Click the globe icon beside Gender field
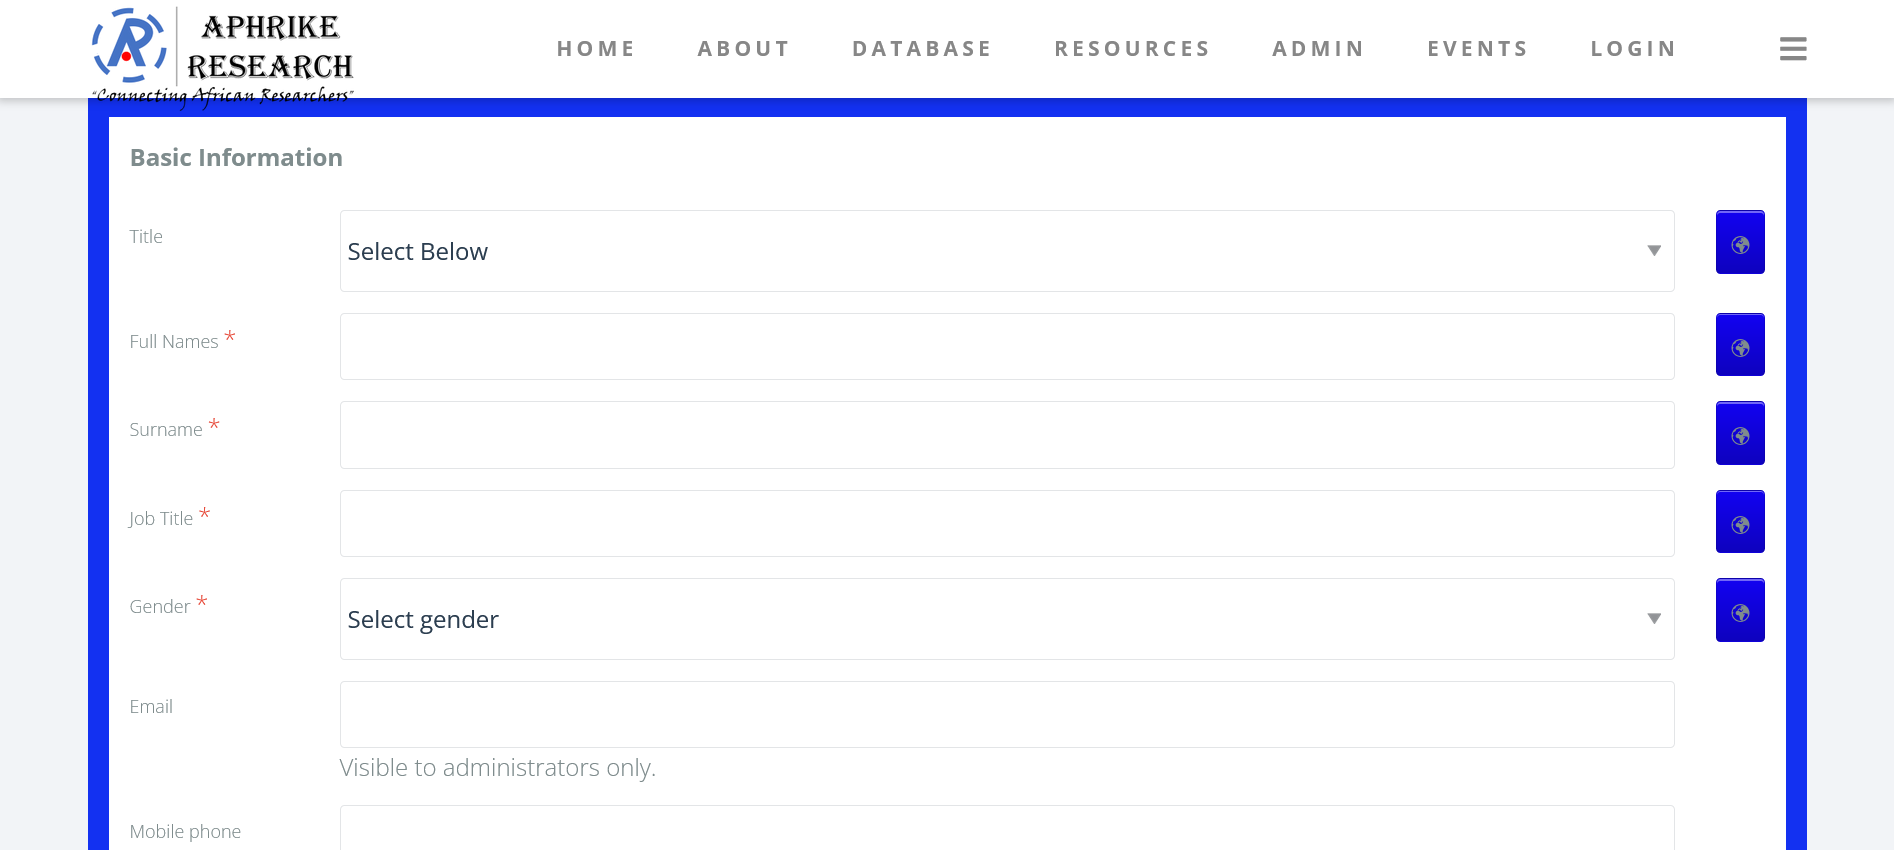This screenshot has height=850, width=1894. pyautogui.click(x=1740, y=610)
